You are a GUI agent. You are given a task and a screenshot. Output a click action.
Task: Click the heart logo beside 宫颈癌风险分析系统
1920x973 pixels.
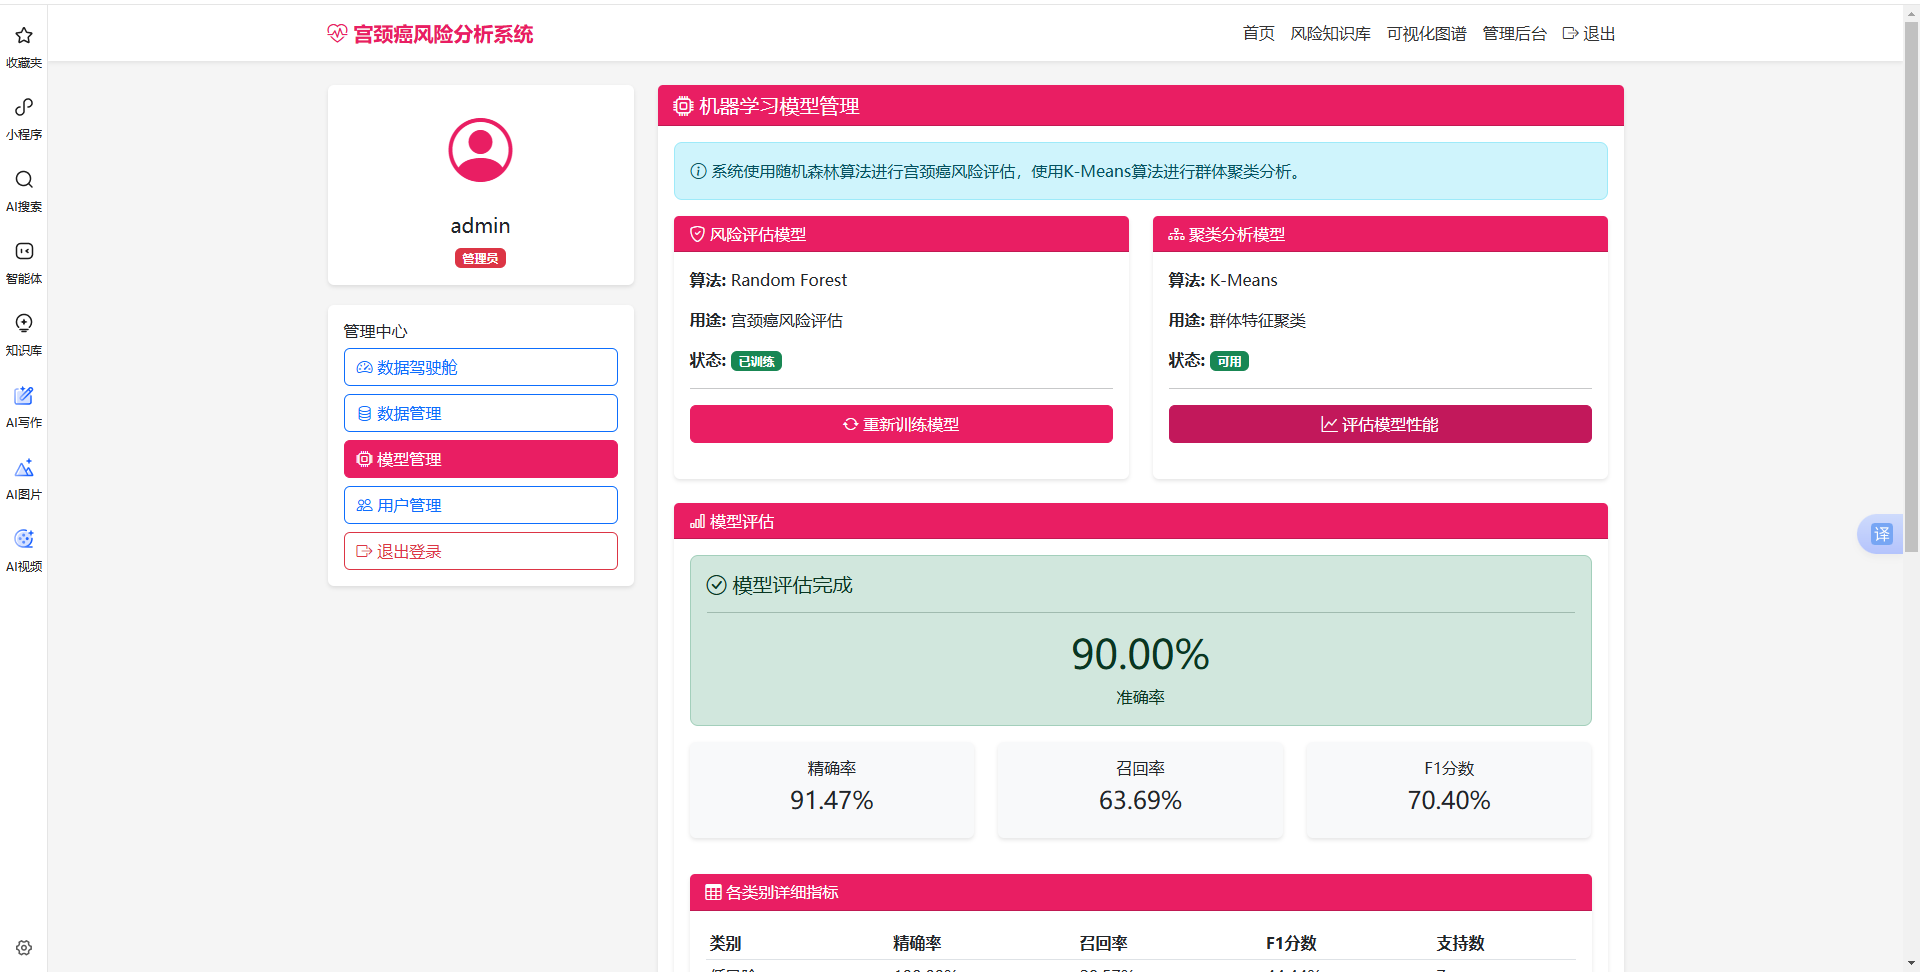pos(337,34)
